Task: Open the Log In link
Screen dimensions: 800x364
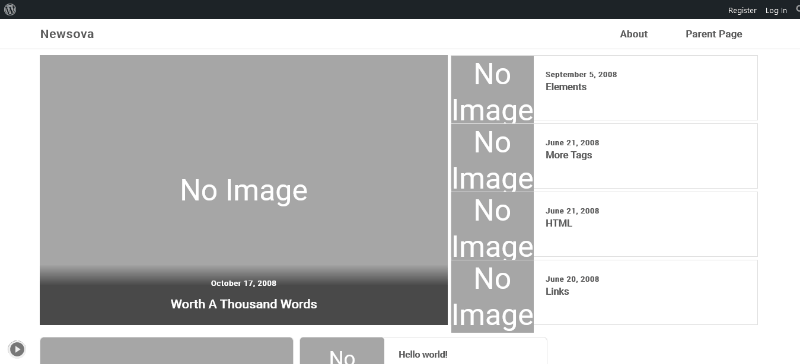Action: point(776,10)
